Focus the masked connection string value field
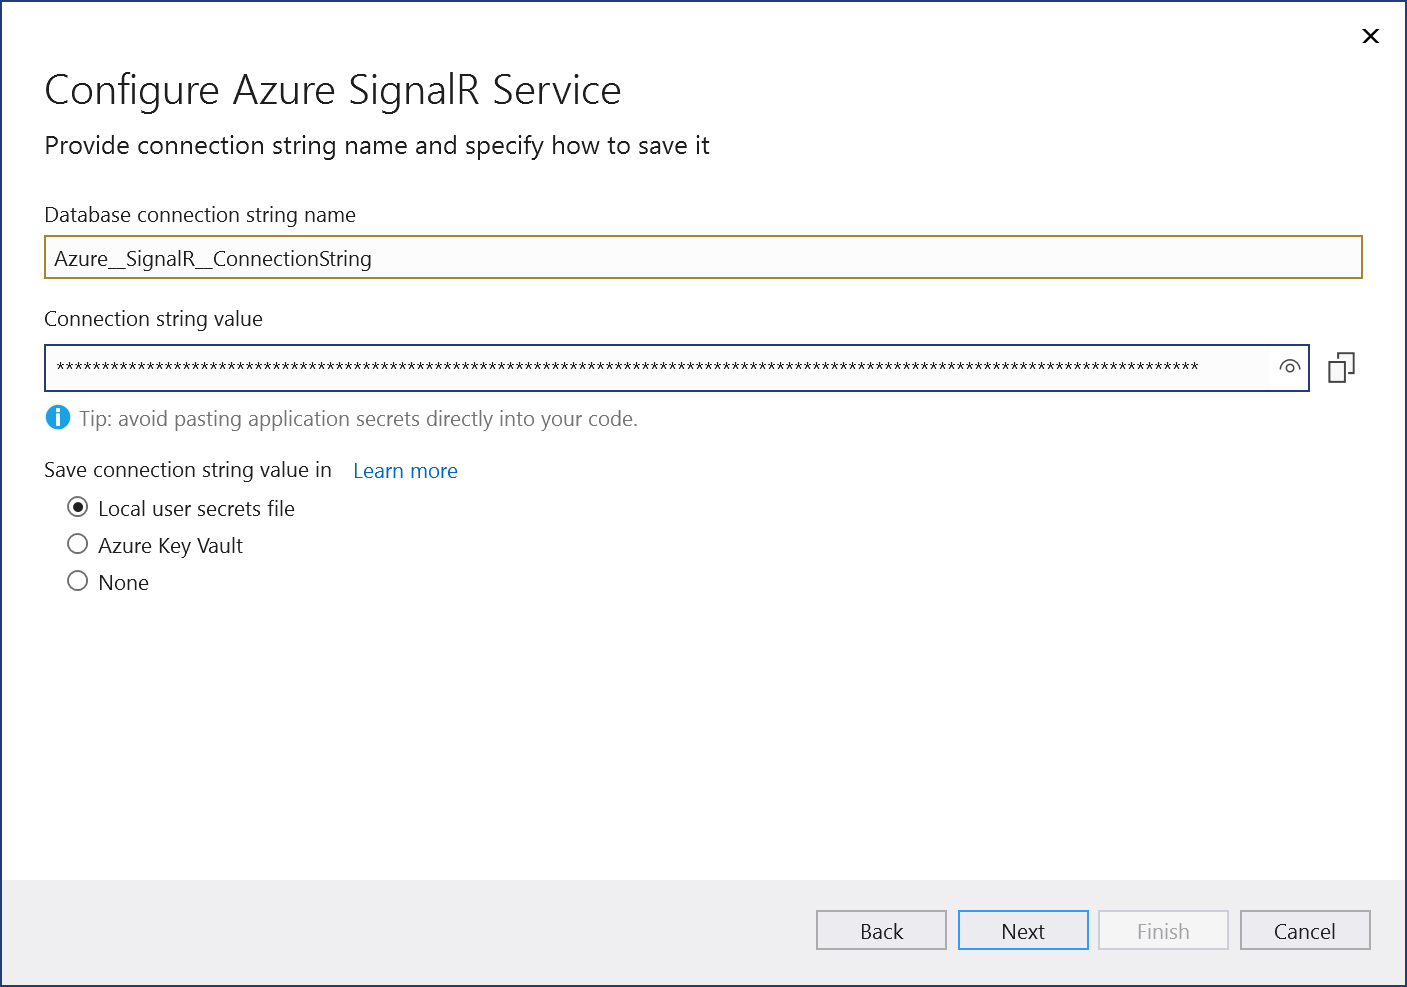Image resolution: width=1407 pixels, height=987 pixels. (677, 368)
